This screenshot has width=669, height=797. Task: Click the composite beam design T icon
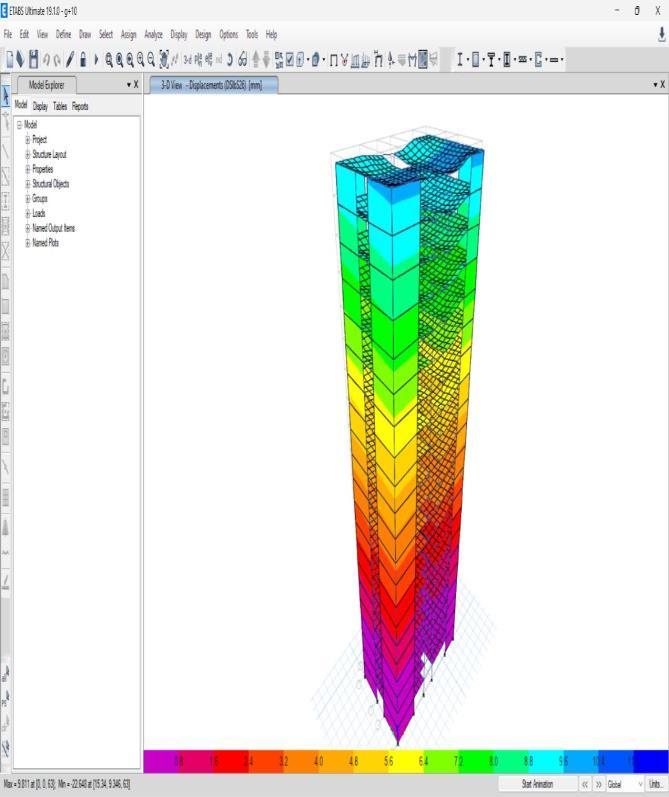491,59
